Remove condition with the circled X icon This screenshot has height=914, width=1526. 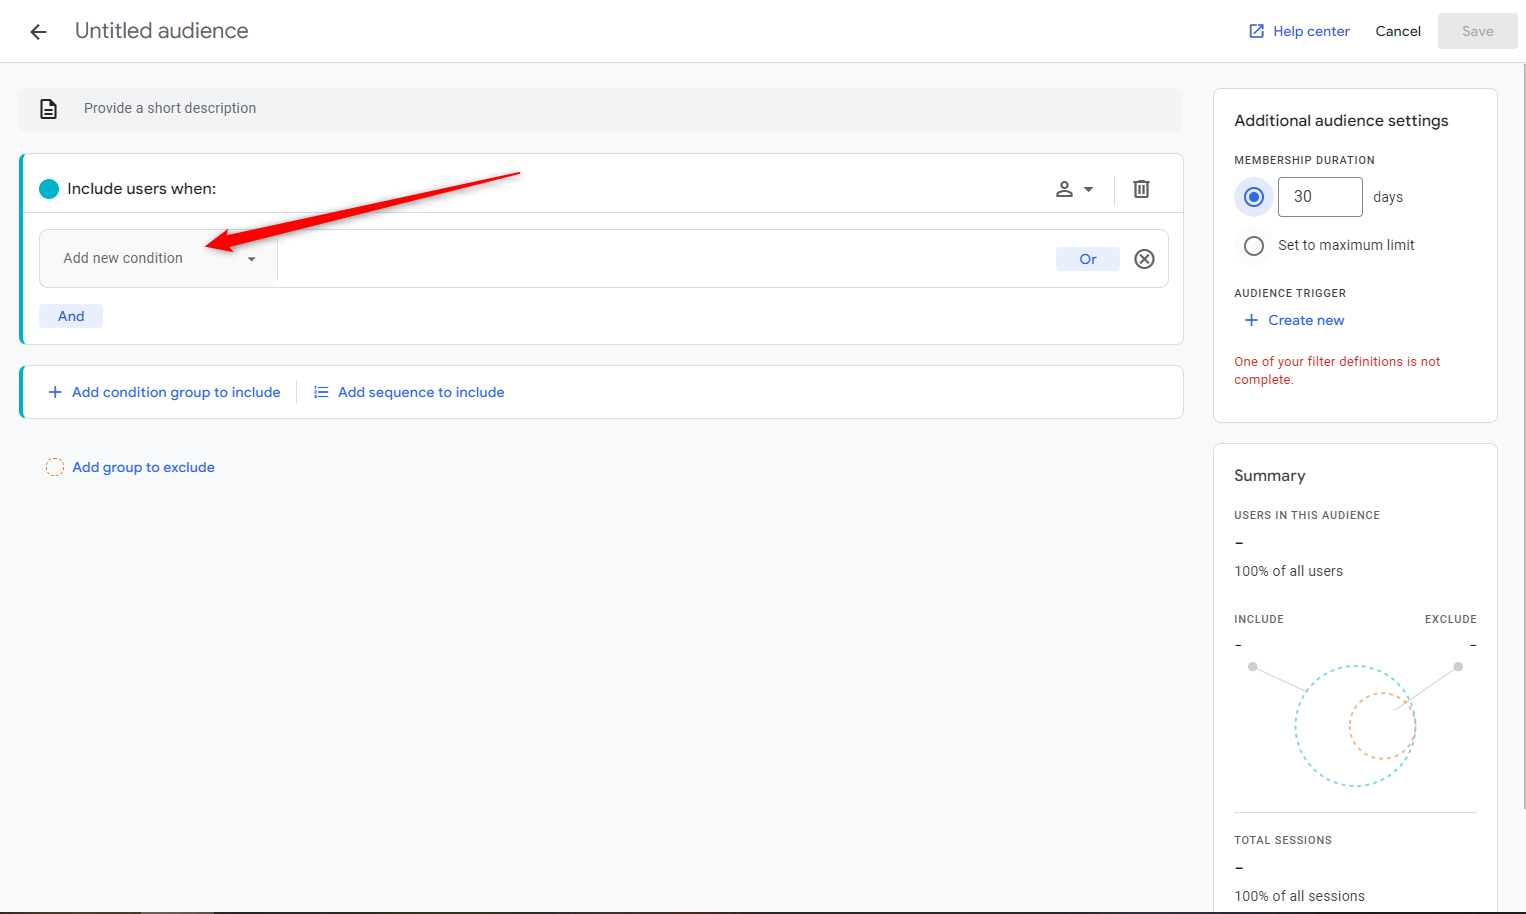pyautogui.click(x=1144, y=259)
